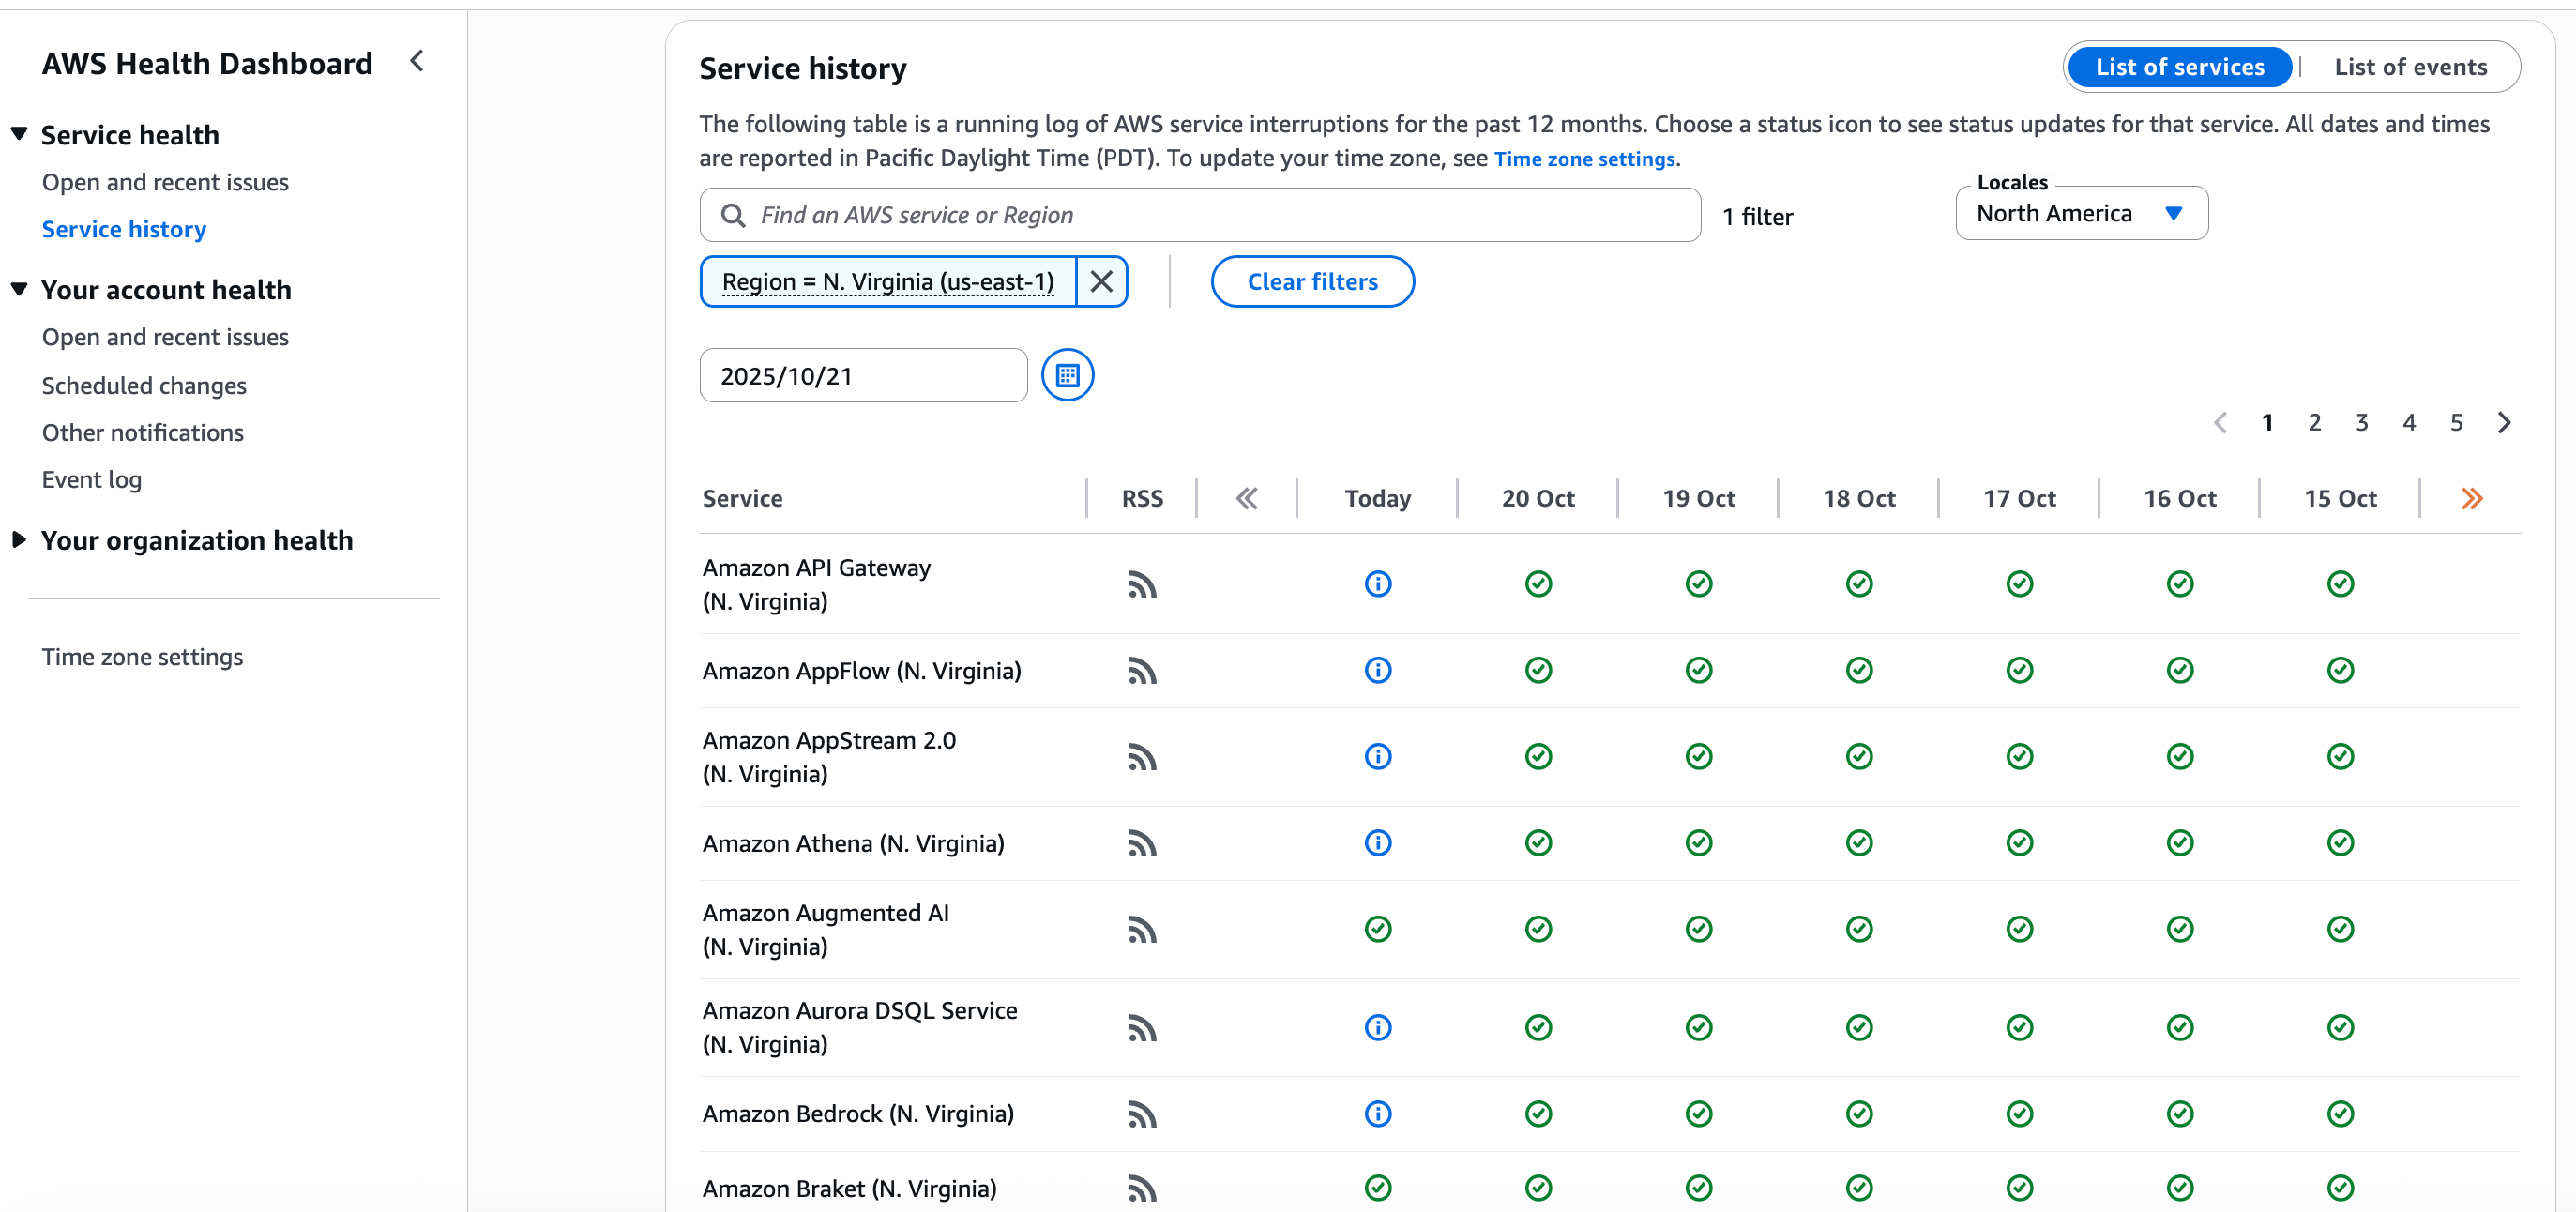The width and height of the screenshot is (2576, 1212).
Task: Remove the N. Virginia region filter
Action: tap(1101, 281)
